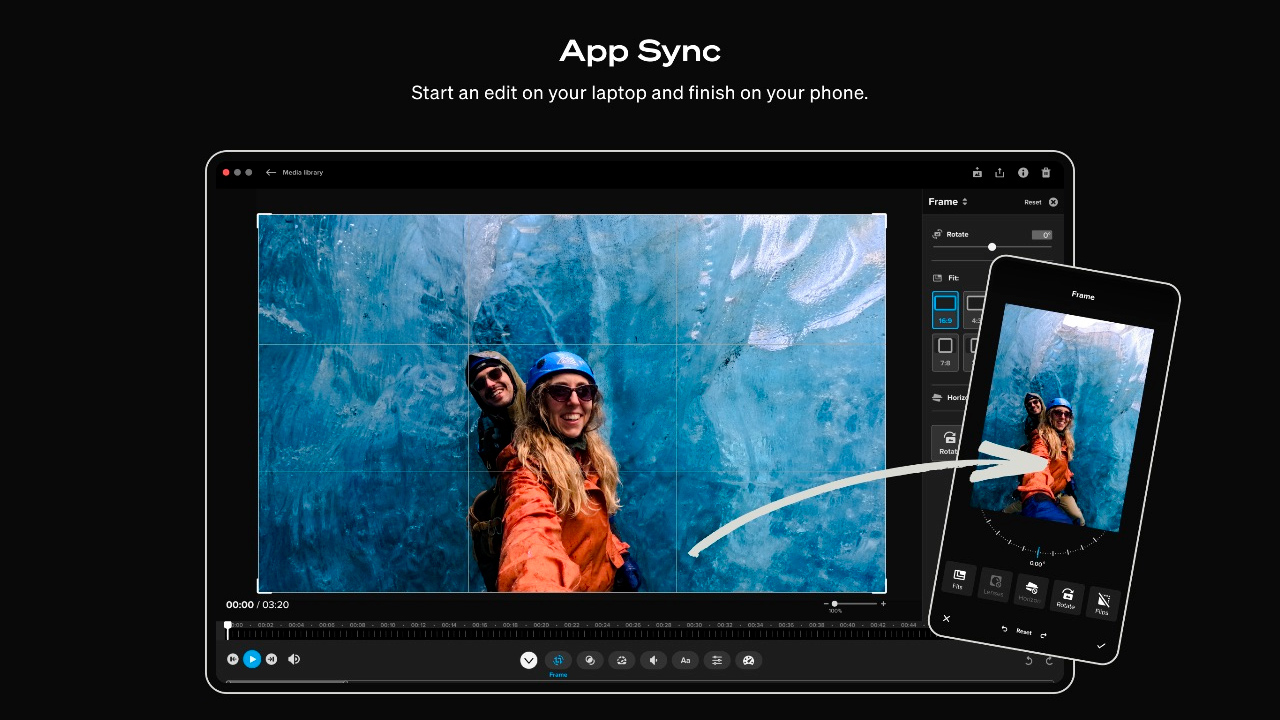The height and width of the screenshot is (720, 1280).
Task: Click the minus zoom-out button
Action: 826,604
